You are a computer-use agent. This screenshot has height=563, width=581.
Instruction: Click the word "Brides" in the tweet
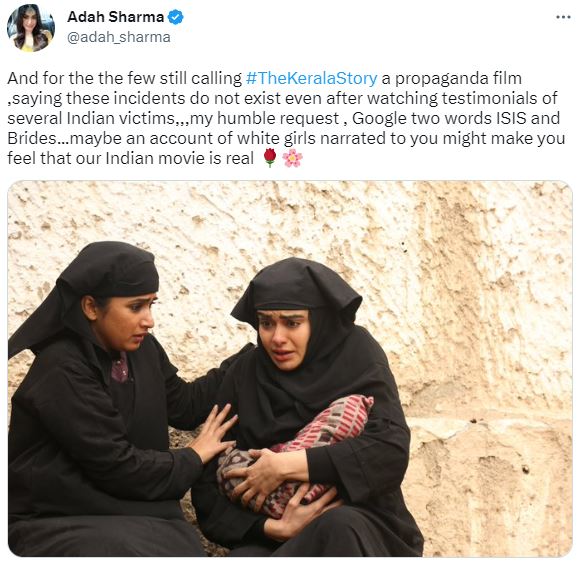point(31,138)
